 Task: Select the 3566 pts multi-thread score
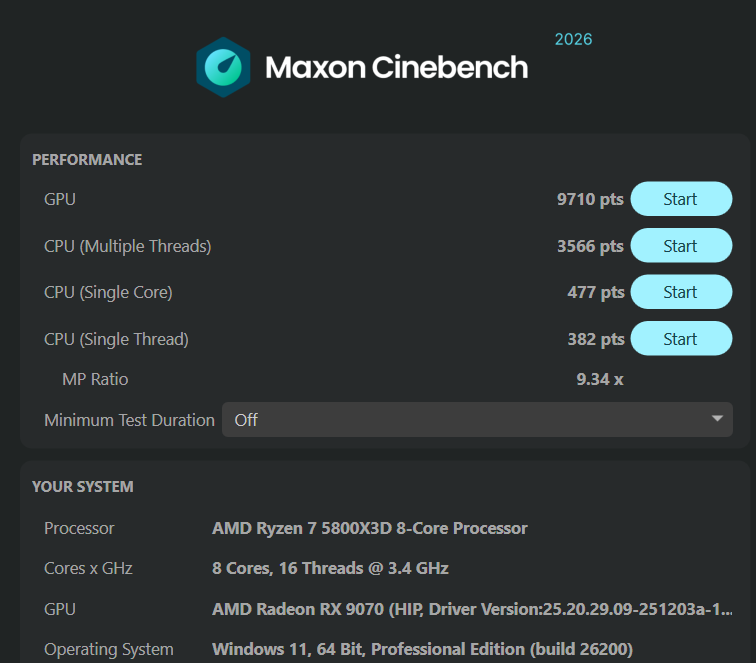590,246
